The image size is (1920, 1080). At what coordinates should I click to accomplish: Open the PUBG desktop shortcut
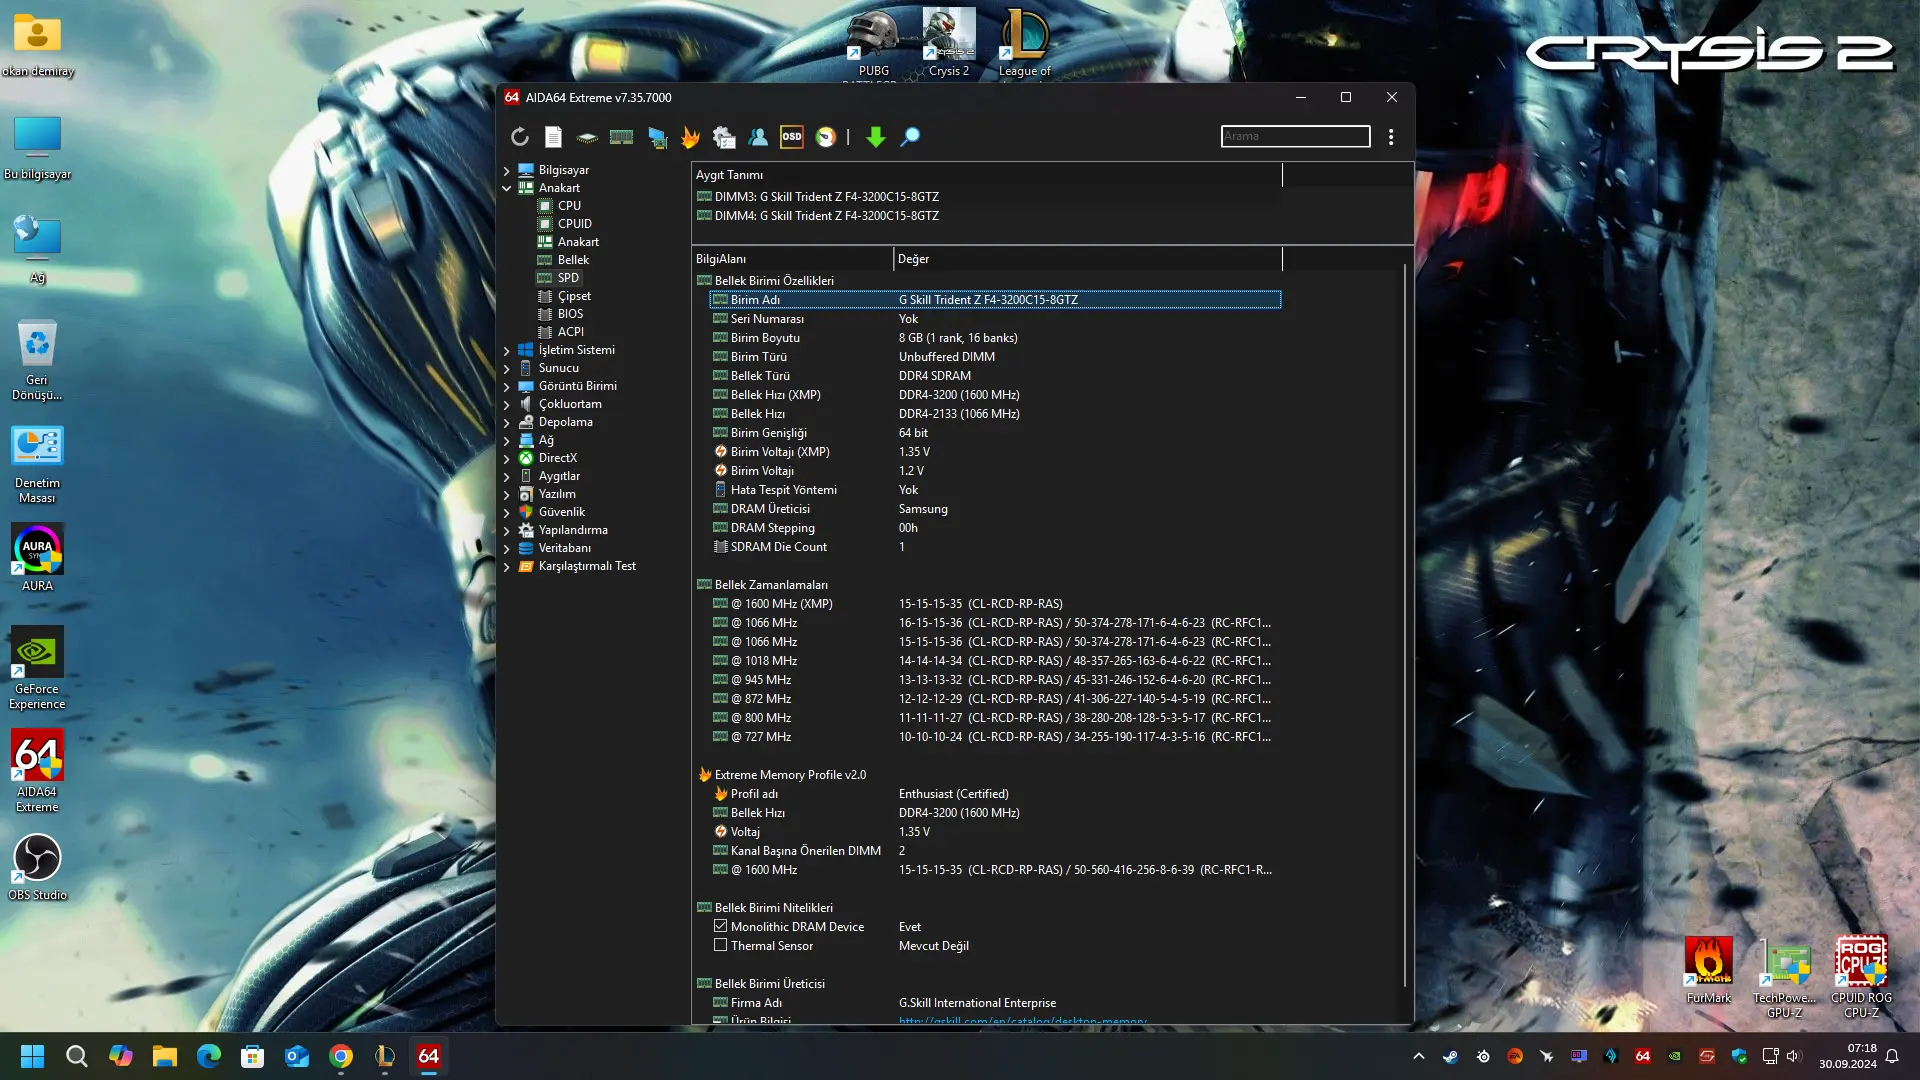click(873, 44)
